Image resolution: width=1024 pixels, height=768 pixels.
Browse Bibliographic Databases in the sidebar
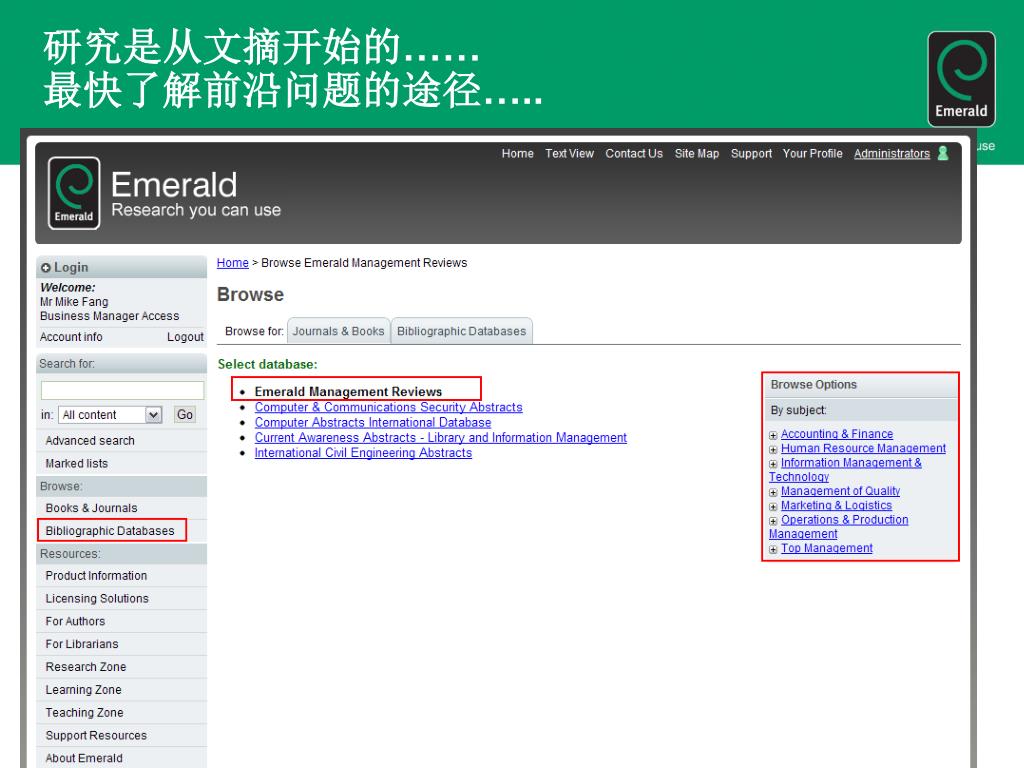(110, 531)
